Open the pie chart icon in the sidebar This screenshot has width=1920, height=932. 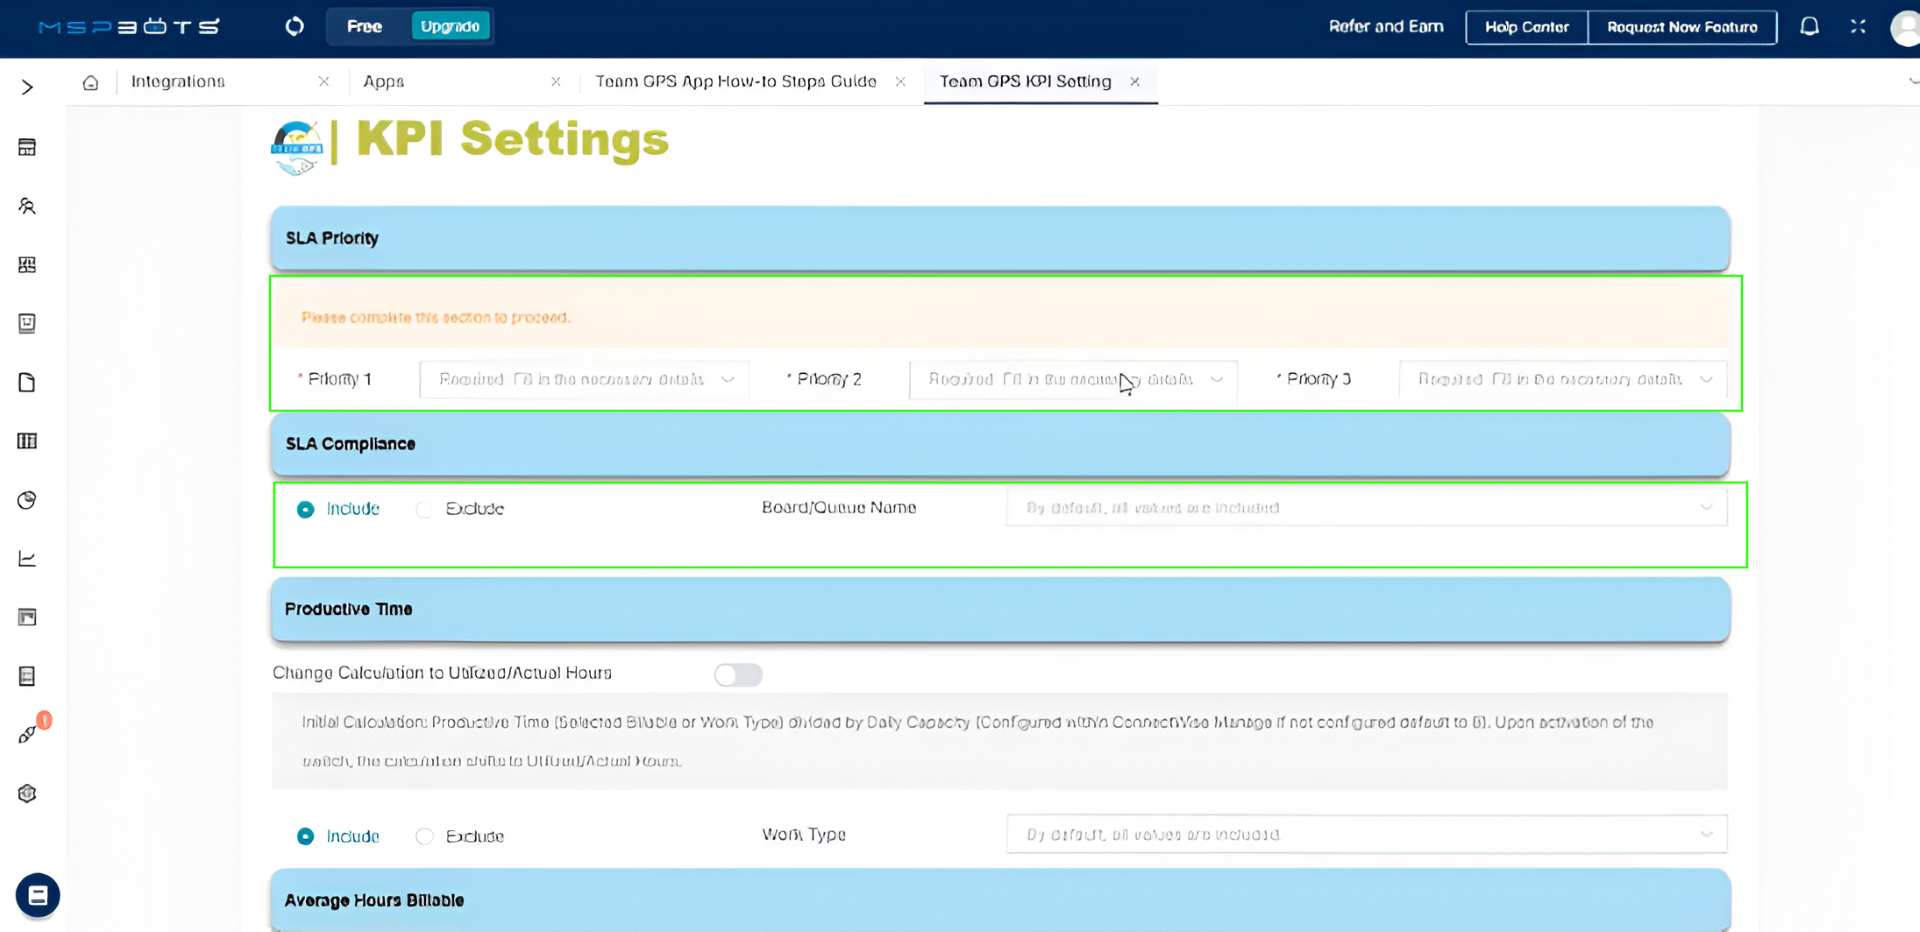(x=27, y=500)
